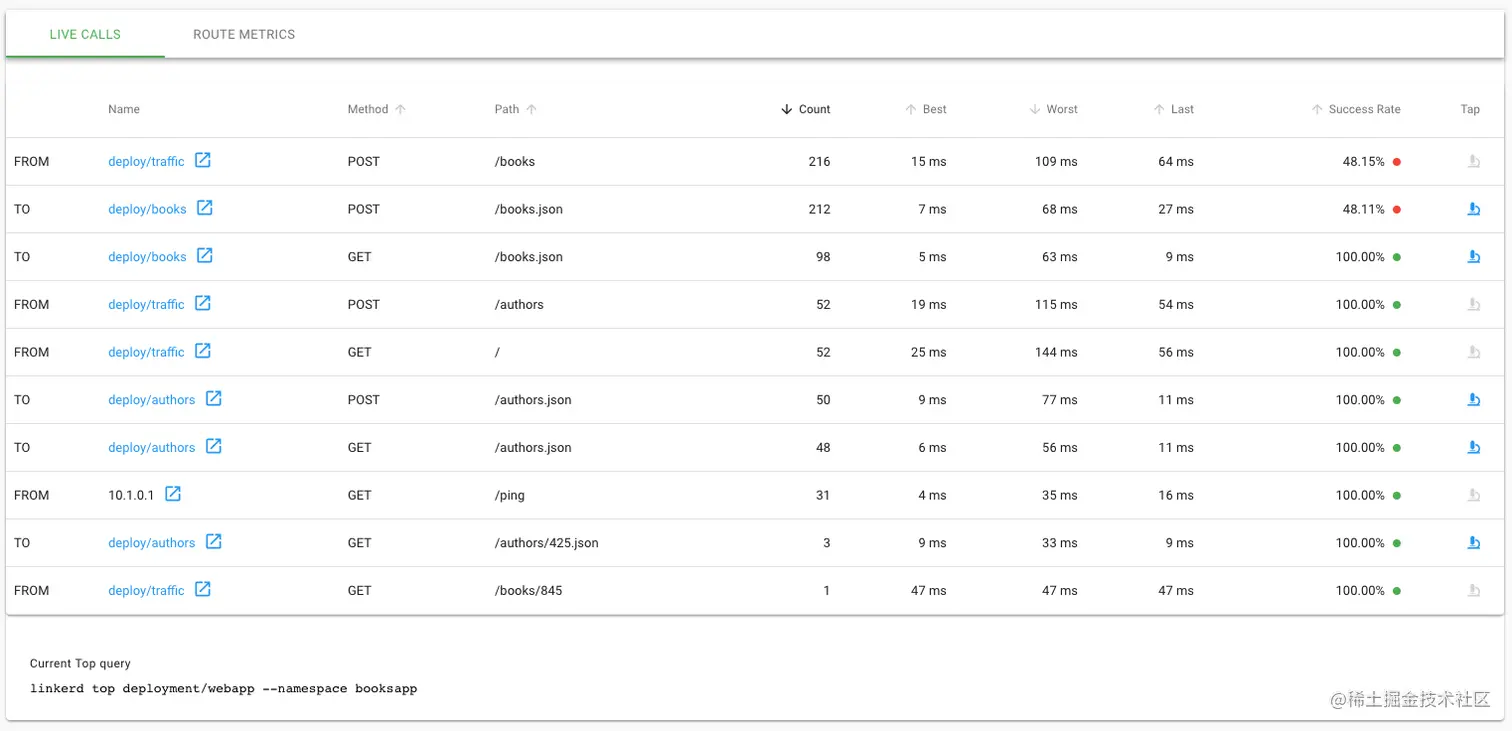Select the Live Calls tab
Viewport: 1512px width, 731px height.
[x=85, y=34]
